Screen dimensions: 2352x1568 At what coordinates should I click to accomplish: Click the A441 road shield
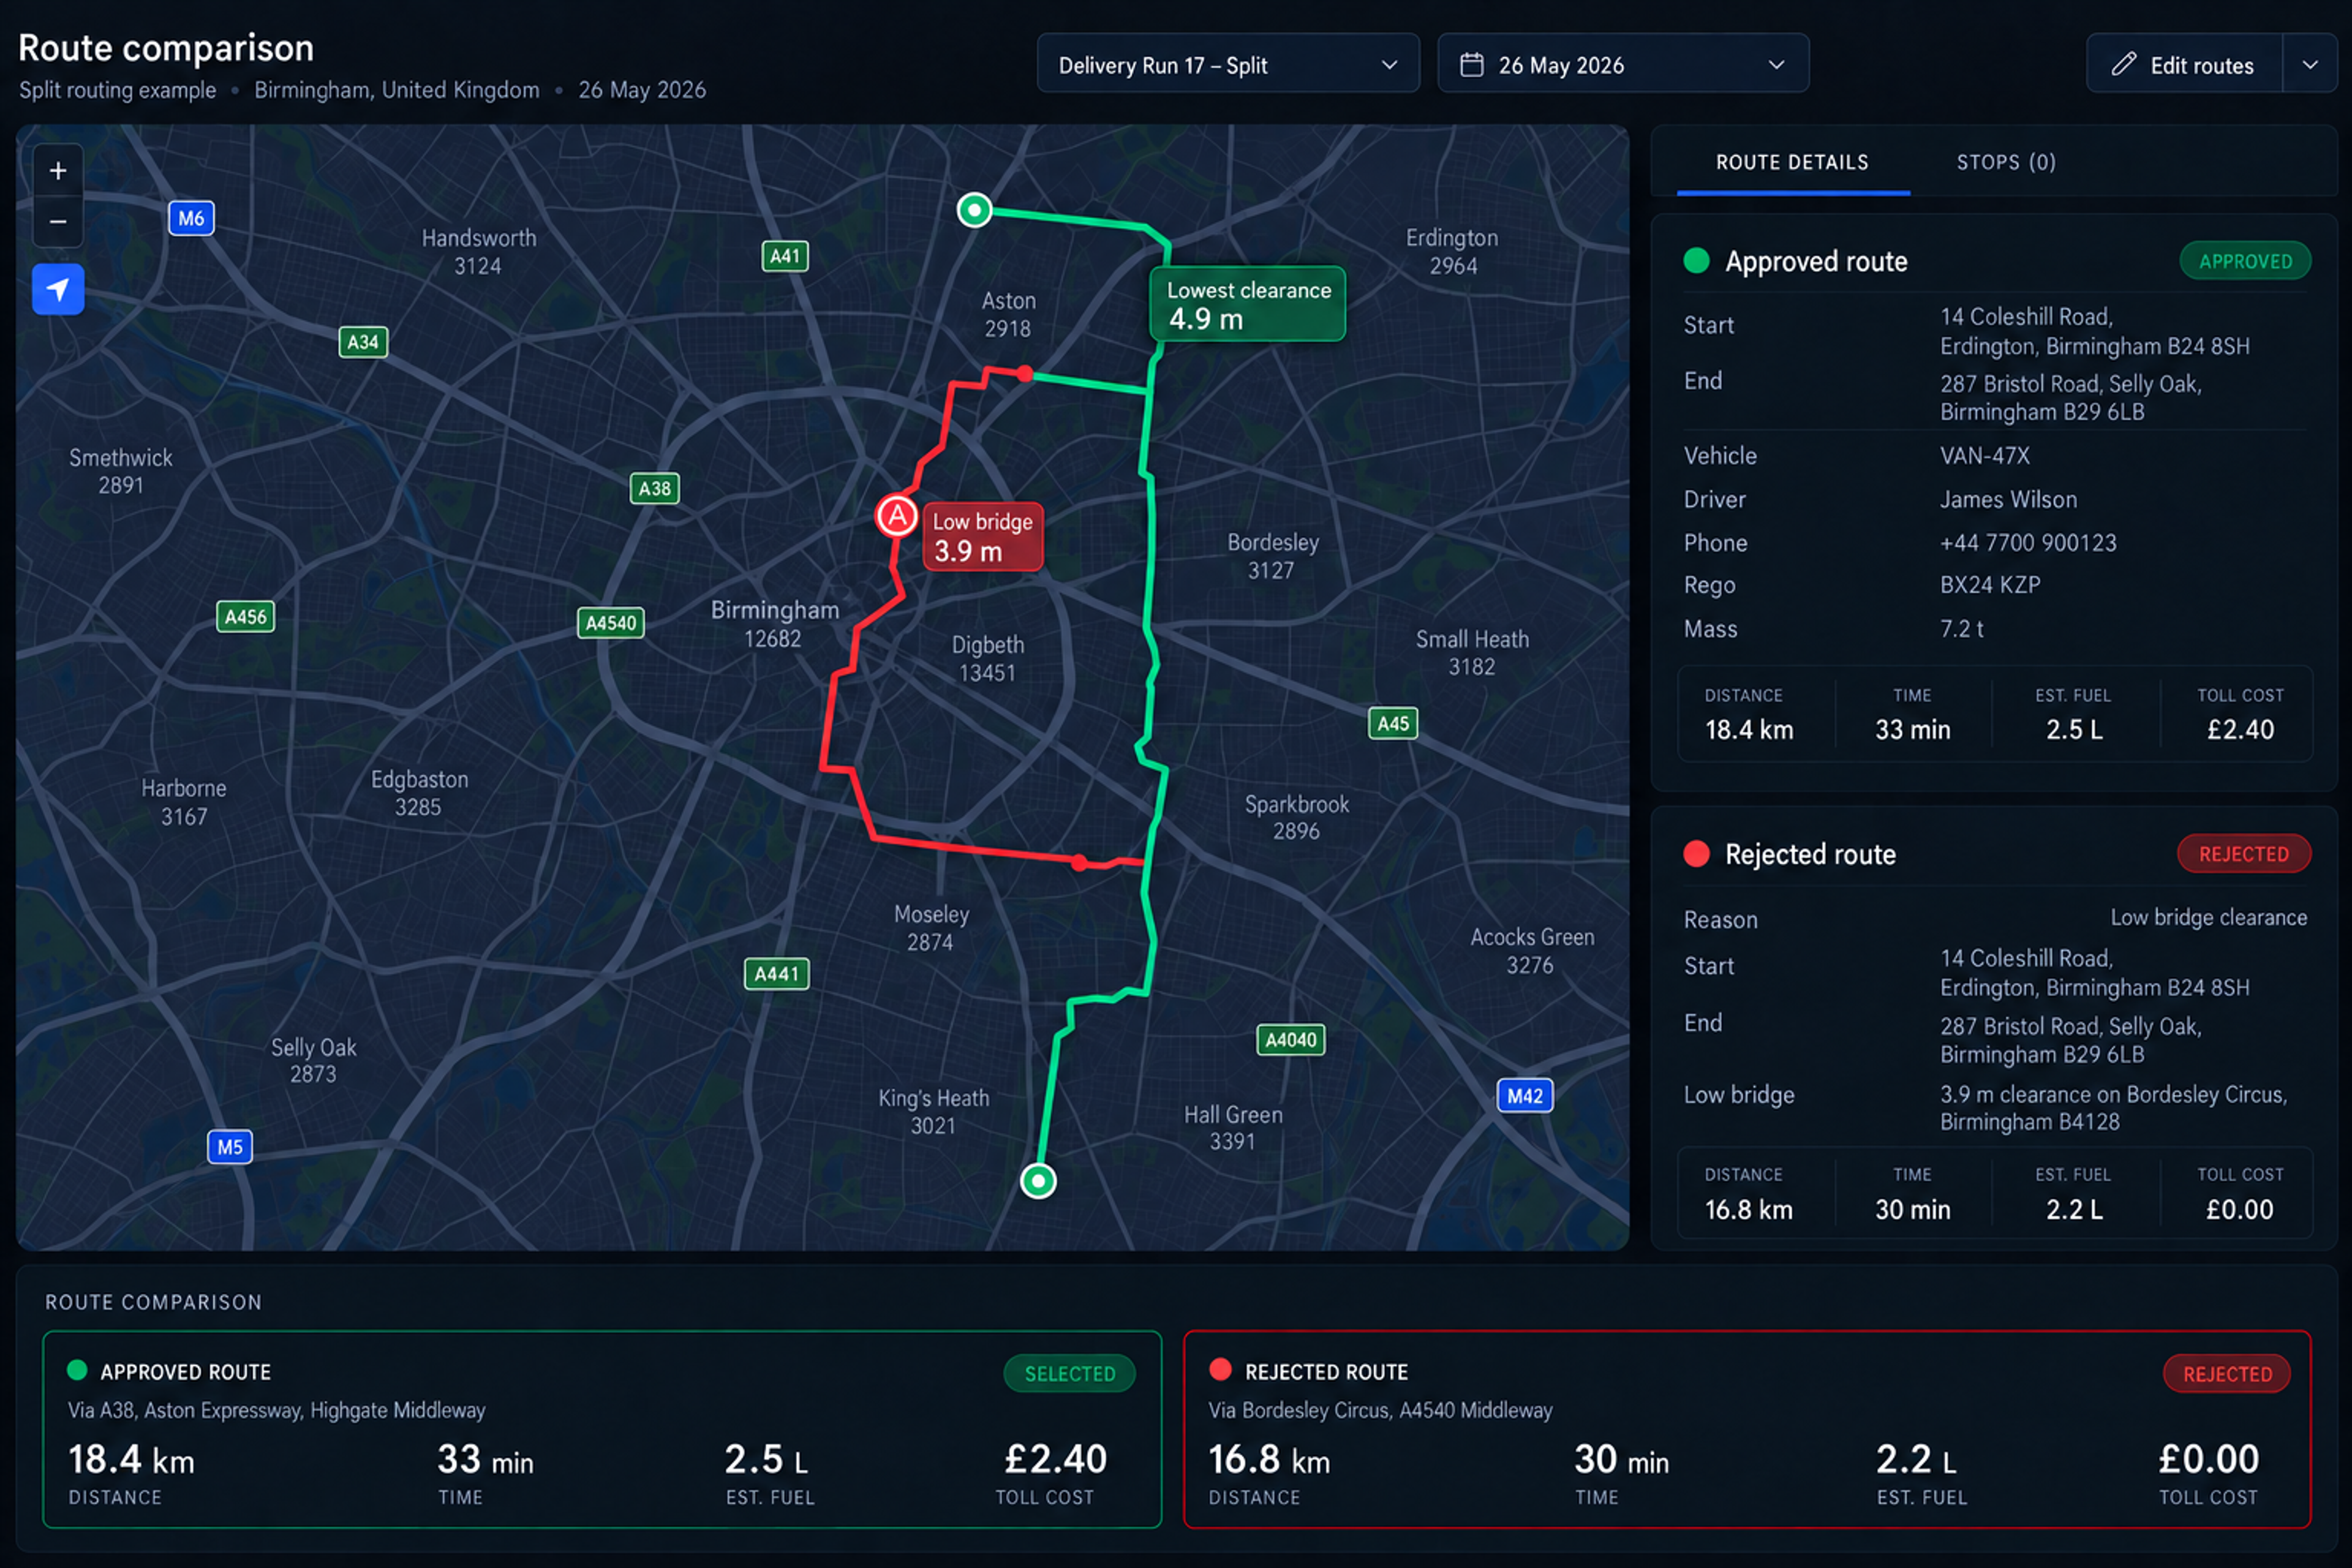(777, 974)
